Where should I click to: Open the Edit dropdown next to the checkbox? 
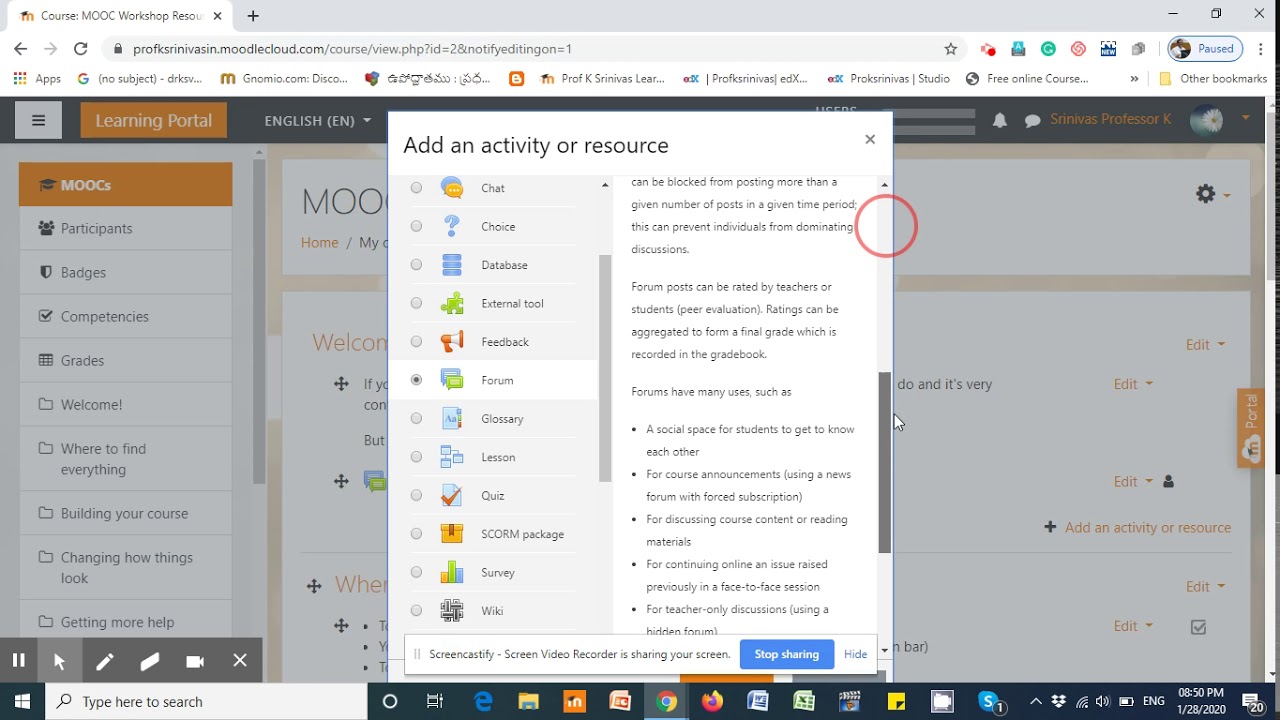click(x=1133, y=626)
